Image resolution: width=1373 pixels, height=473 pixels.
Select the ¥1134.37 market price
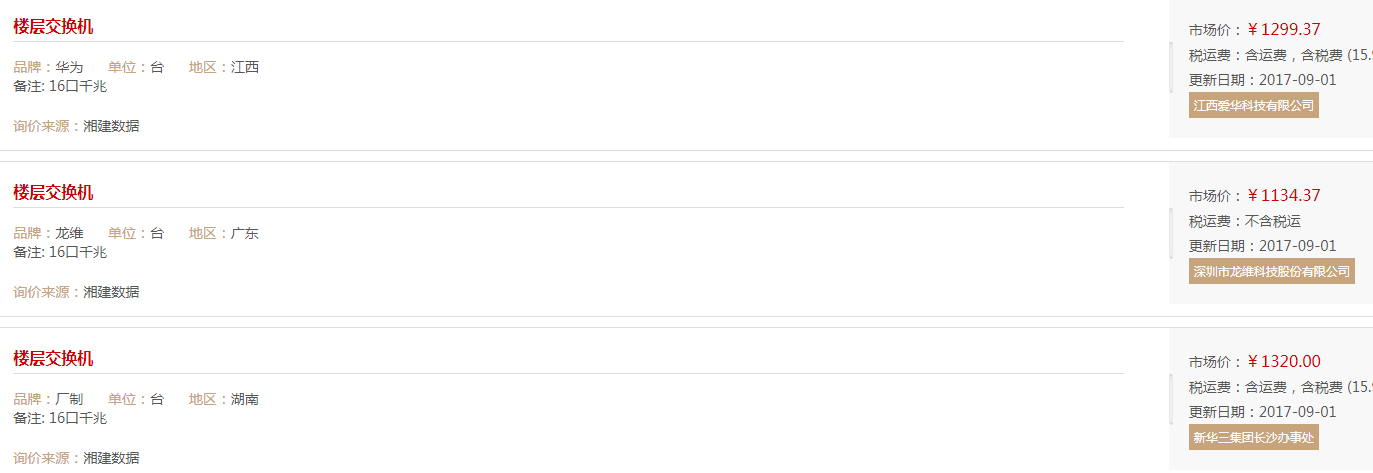[x=1284, y=195]
